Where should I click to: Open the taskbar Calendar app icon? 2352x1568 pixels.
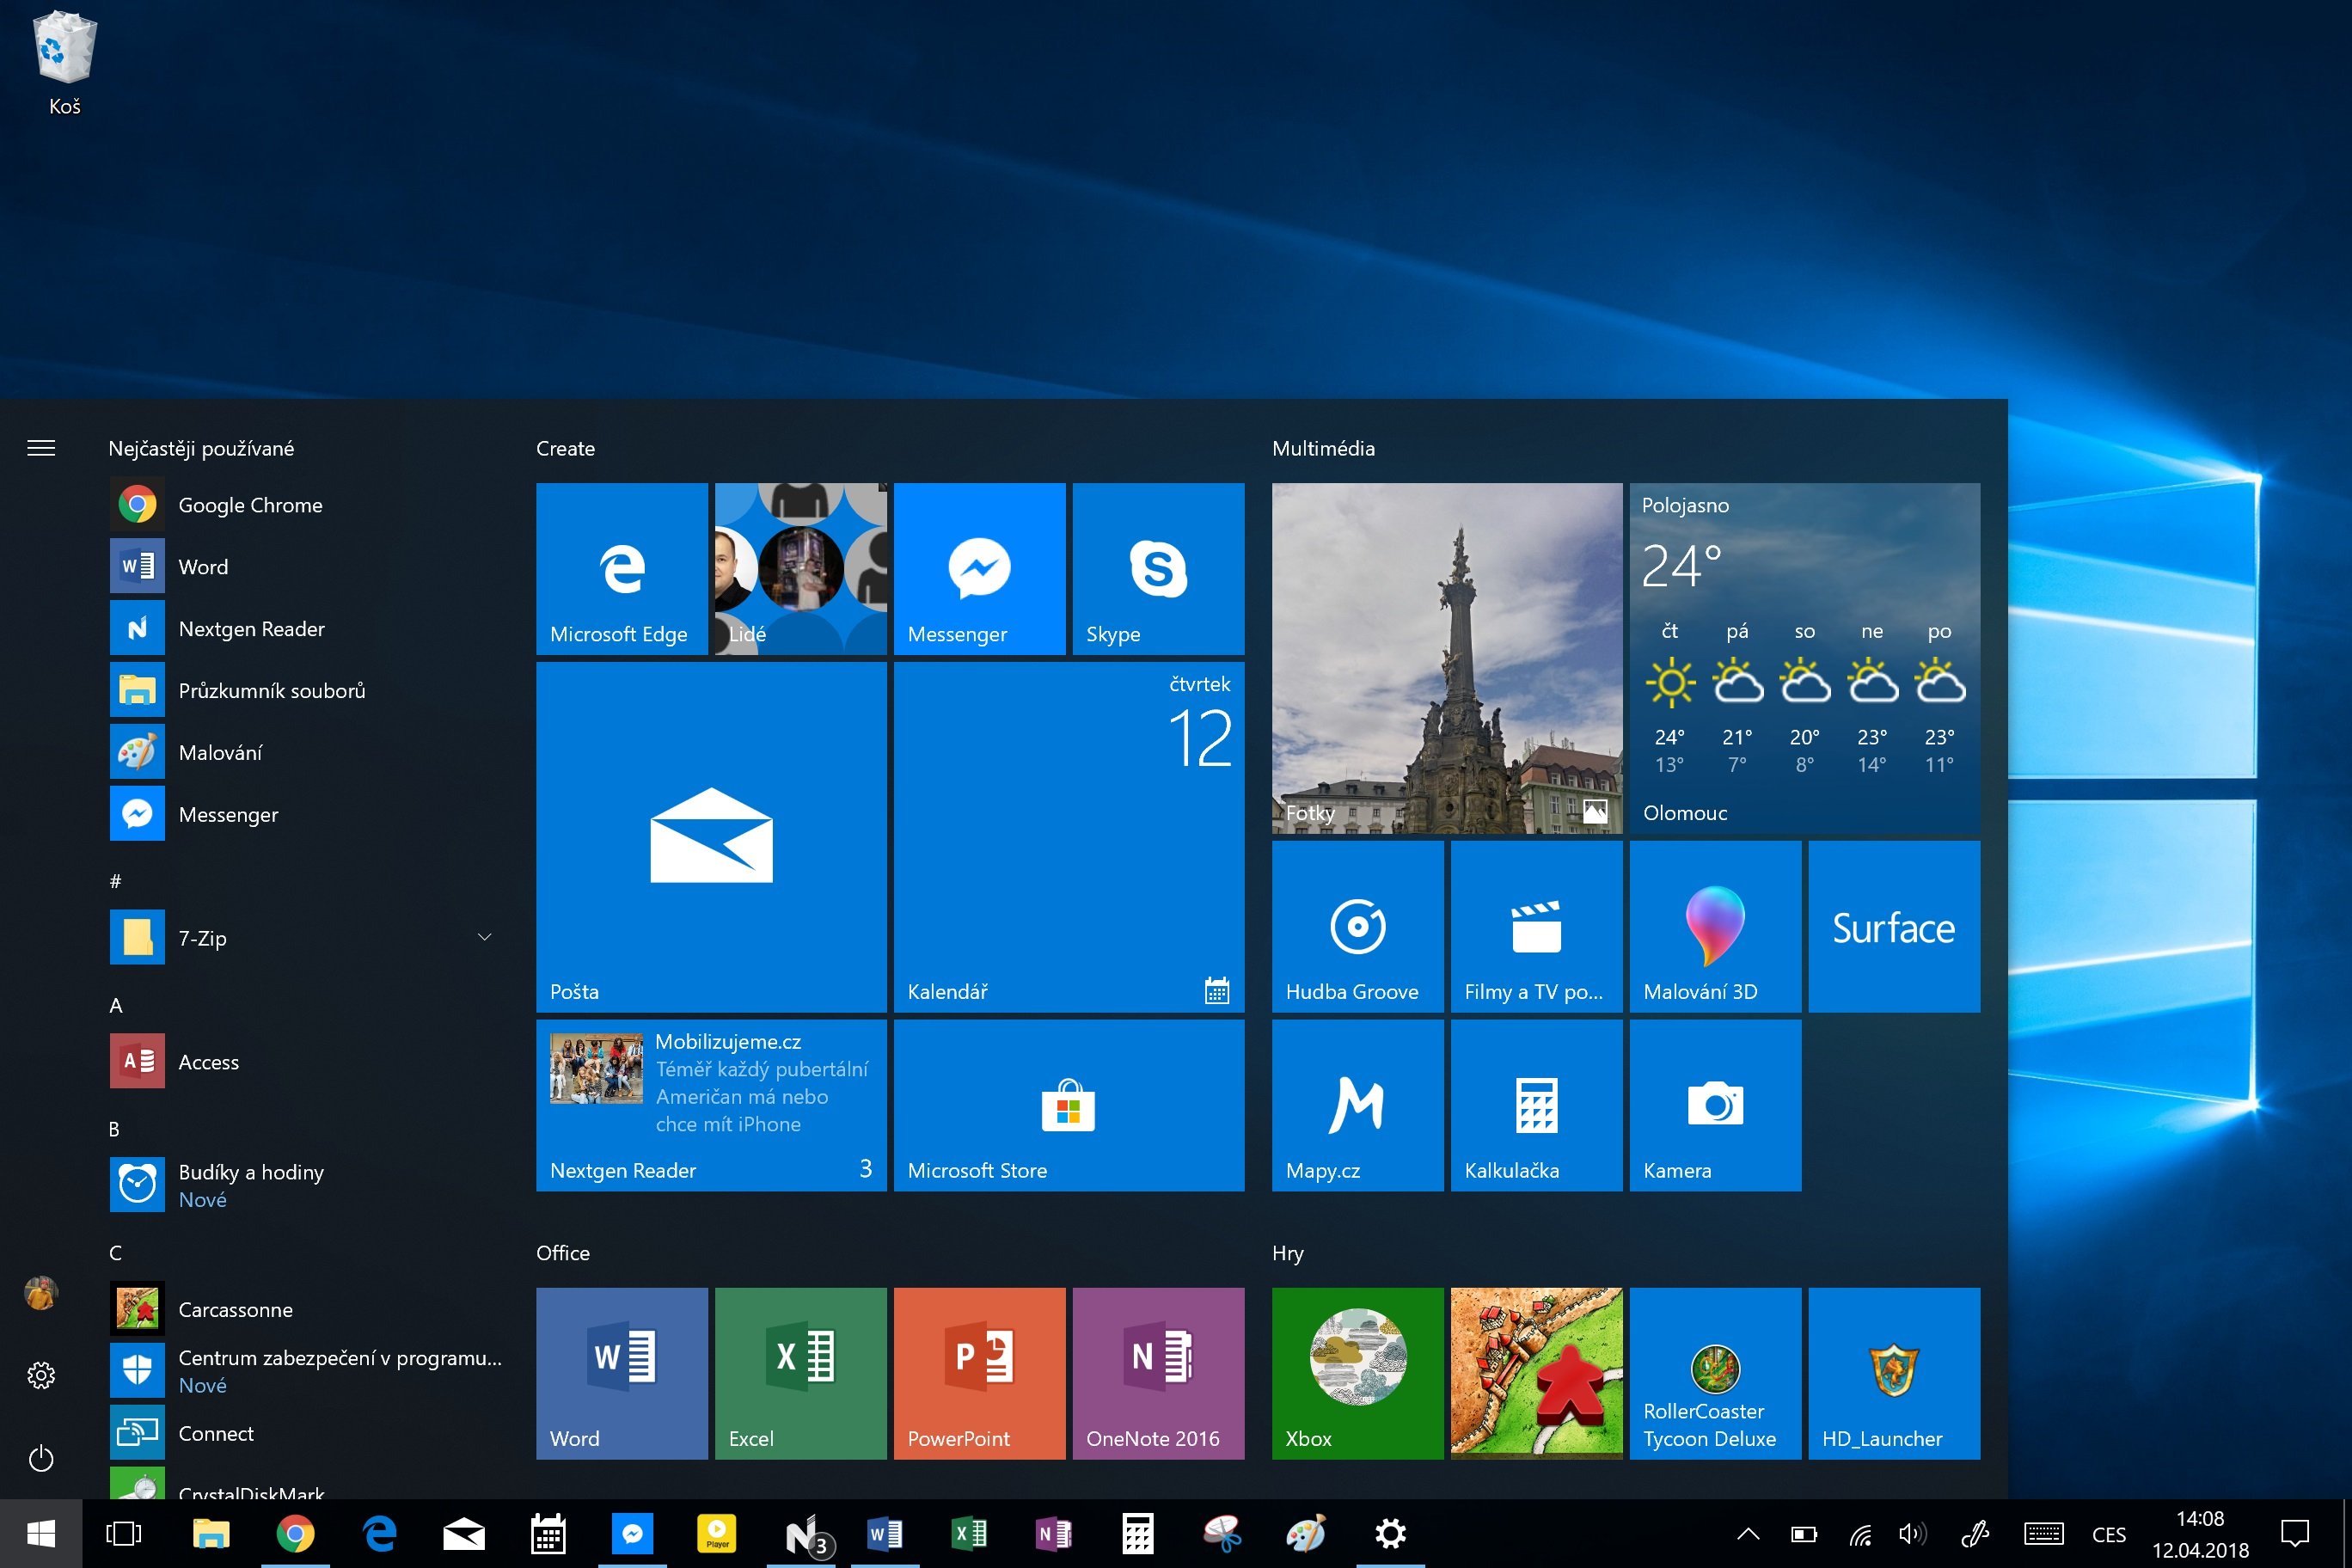pos(548,1534)
